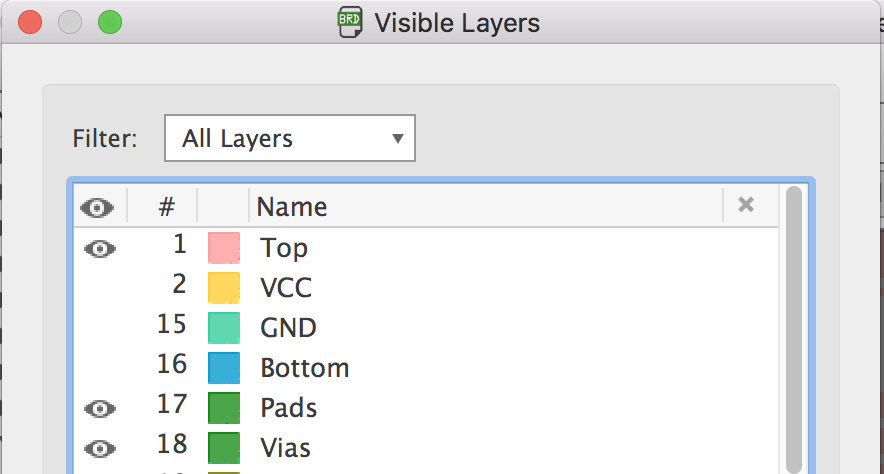Show the GND layer via visibility cell

(99, 328)
